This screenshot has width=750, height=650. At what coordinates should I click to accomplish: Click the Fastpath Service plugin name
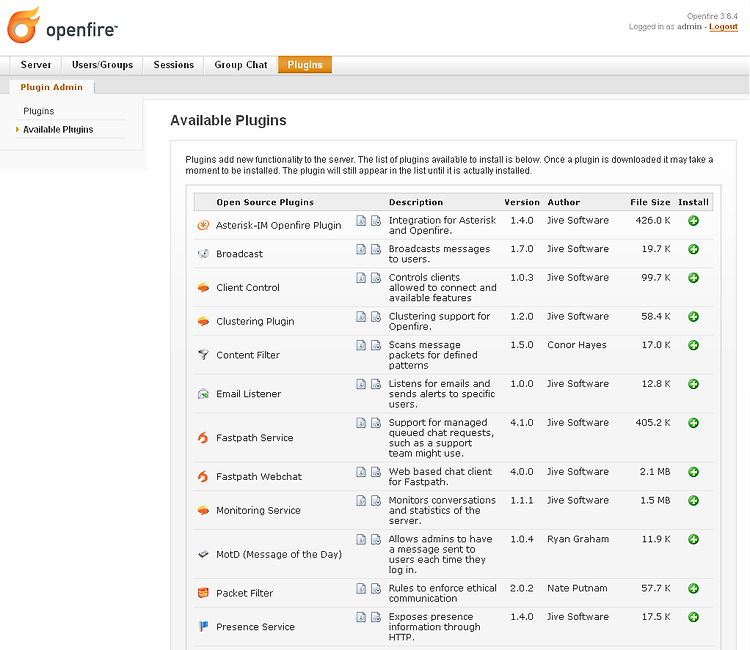[x=254, y=438]
